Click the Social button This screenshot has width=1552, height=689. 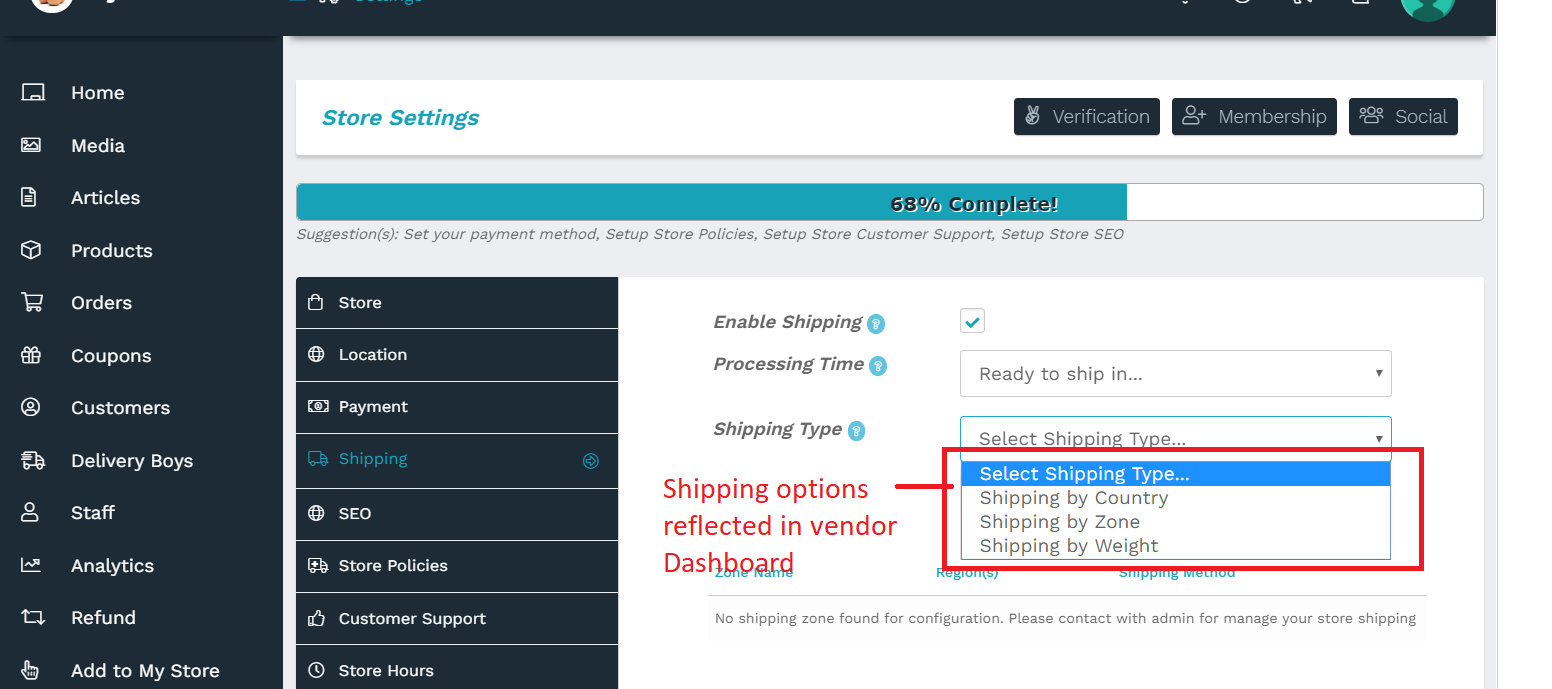click(x=1403, y=116)
